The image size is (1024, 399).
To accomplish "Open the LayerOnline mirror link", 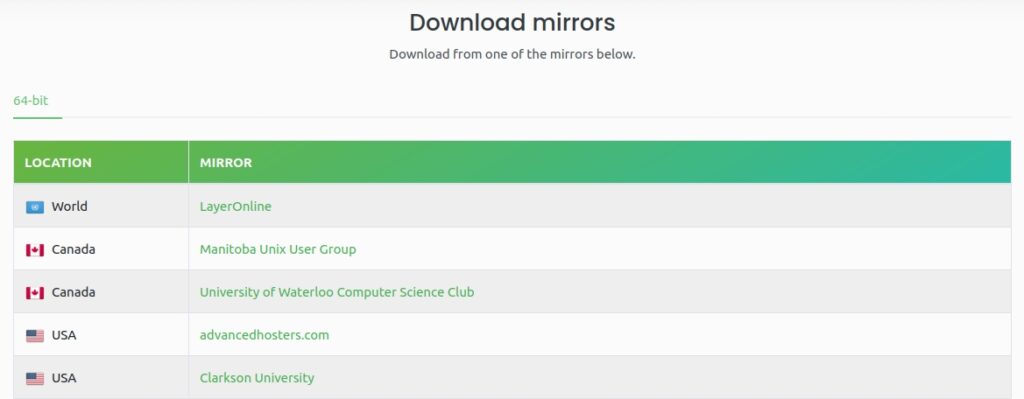I will click(x=235, y=206).
